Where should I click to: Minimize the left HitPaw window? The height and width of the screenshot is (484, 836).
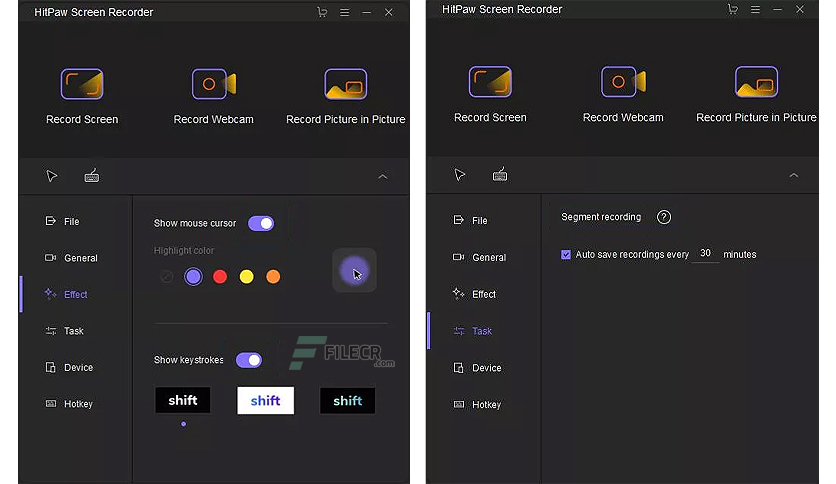366,12
